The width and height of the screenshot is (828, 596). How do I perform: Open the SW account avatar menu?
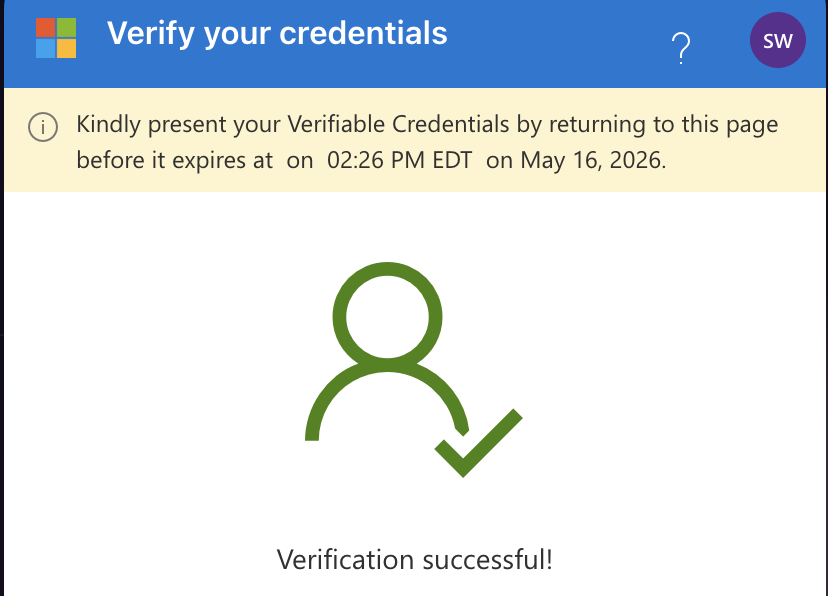pos(777,41)
